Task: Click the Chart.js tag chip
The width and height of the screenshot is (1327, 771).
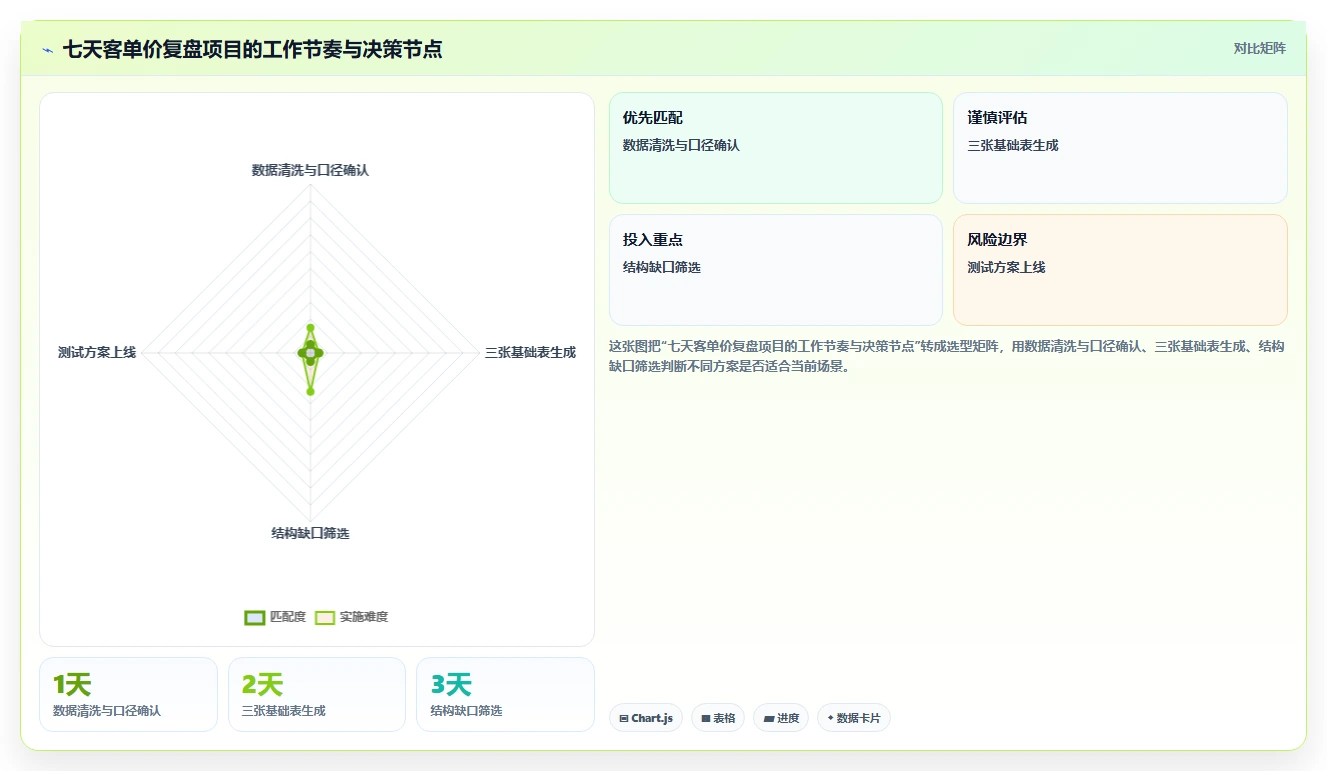Action: pyautogui.click(x=646, y=718)
